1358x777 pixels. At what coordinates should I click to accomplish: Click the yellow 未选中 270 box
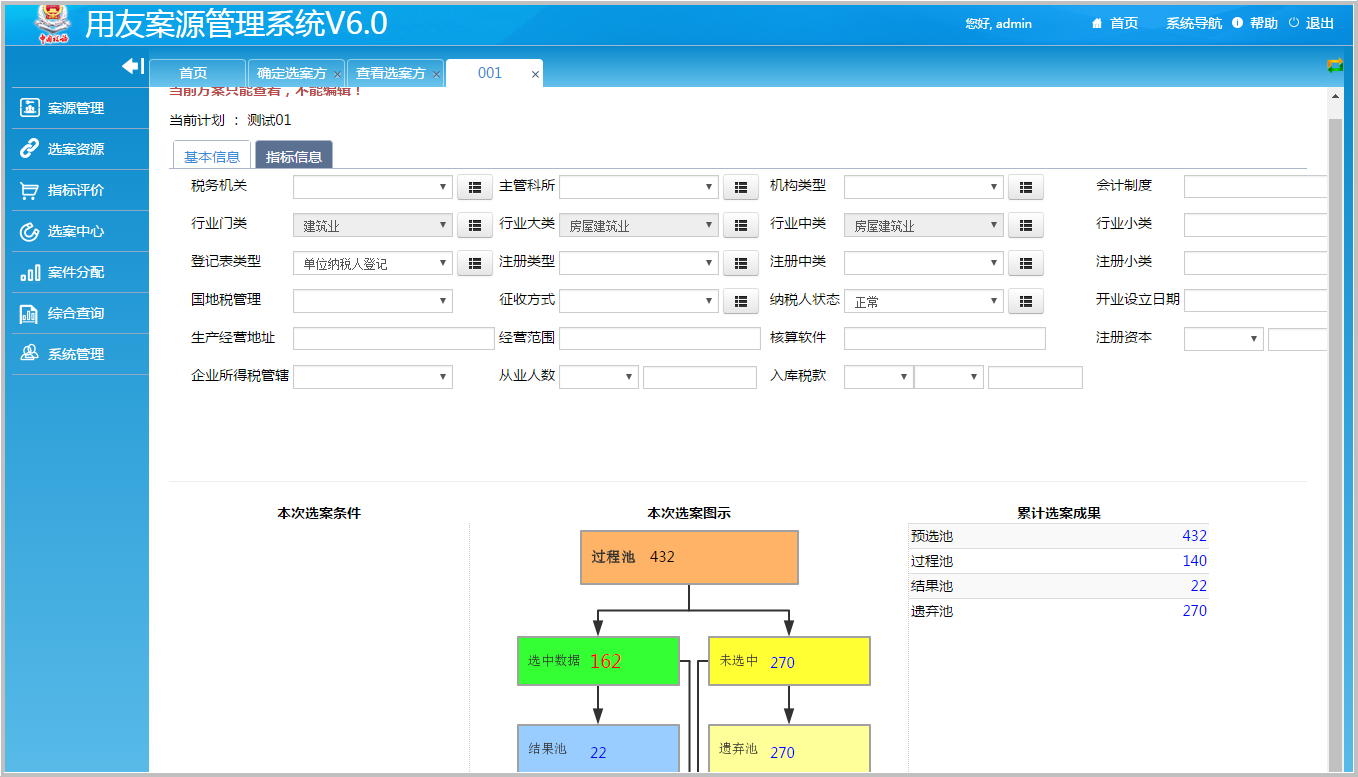(789, 661)
